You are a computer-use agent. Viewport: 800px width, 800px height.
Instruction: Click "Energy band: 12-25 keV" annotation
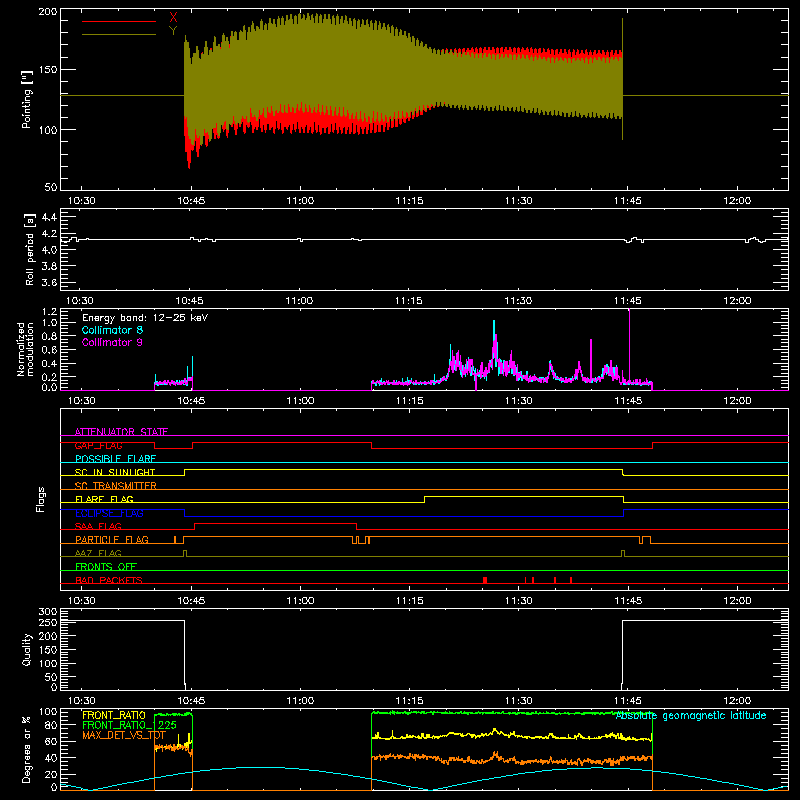145,318
